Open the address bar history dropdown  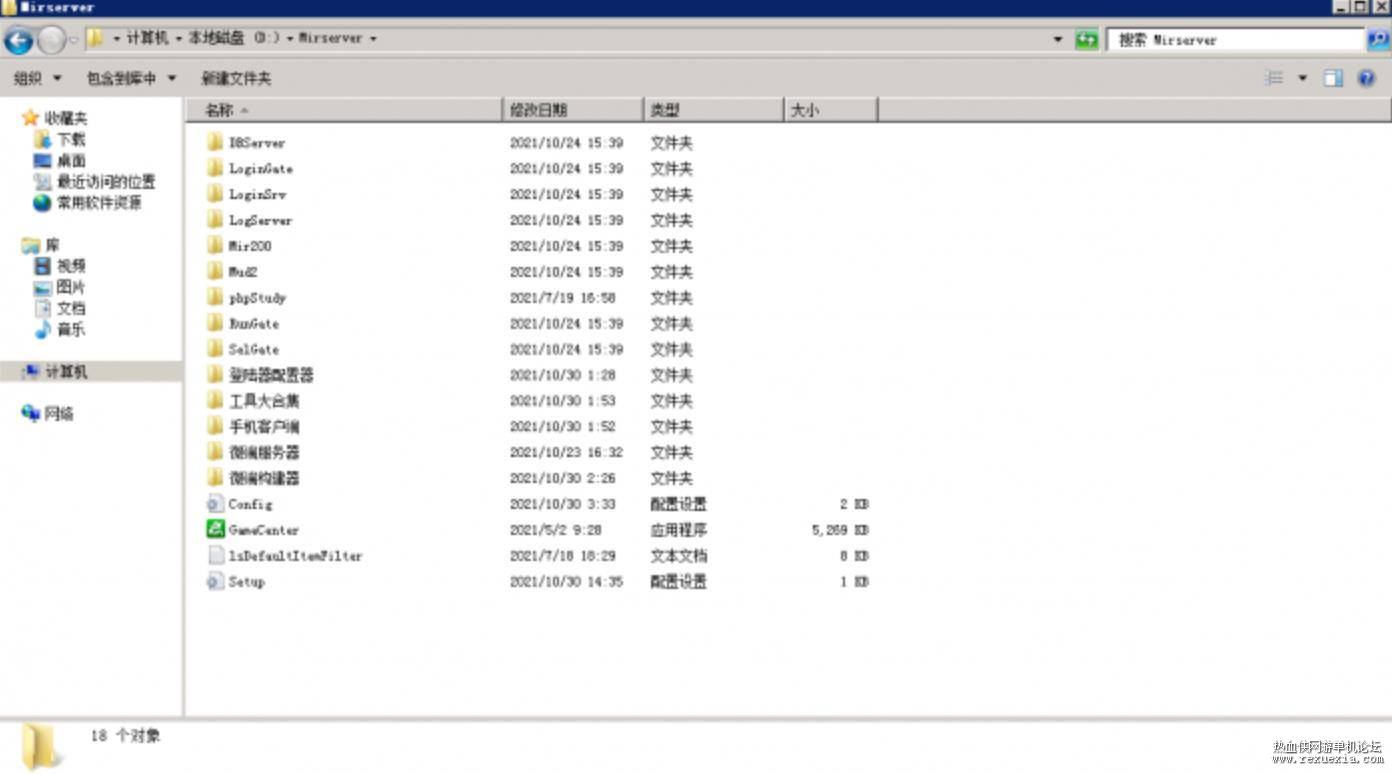click(x=1058, y=40)
